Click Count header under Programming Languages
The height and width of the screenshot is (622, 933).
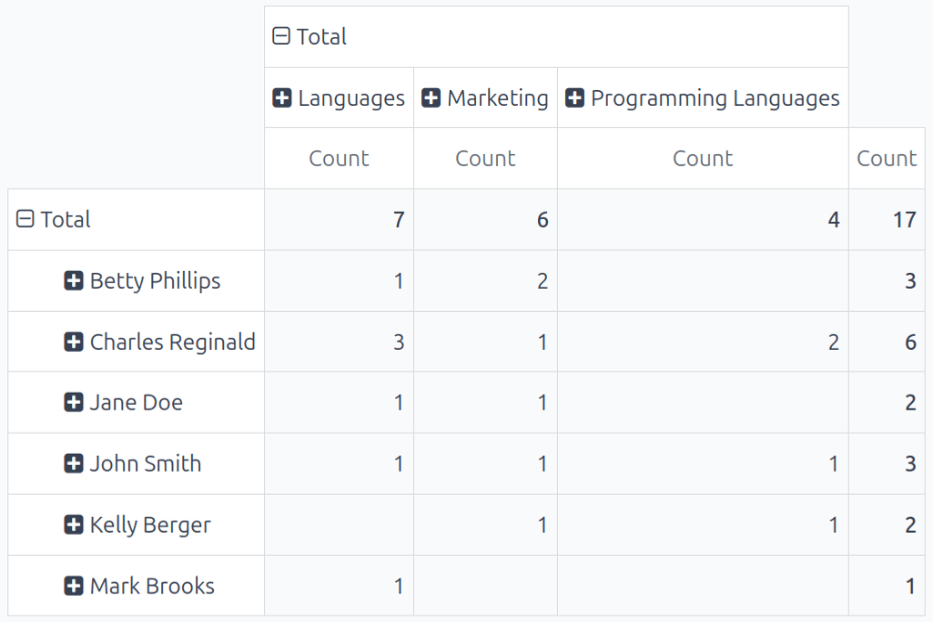tap(702, 158)
